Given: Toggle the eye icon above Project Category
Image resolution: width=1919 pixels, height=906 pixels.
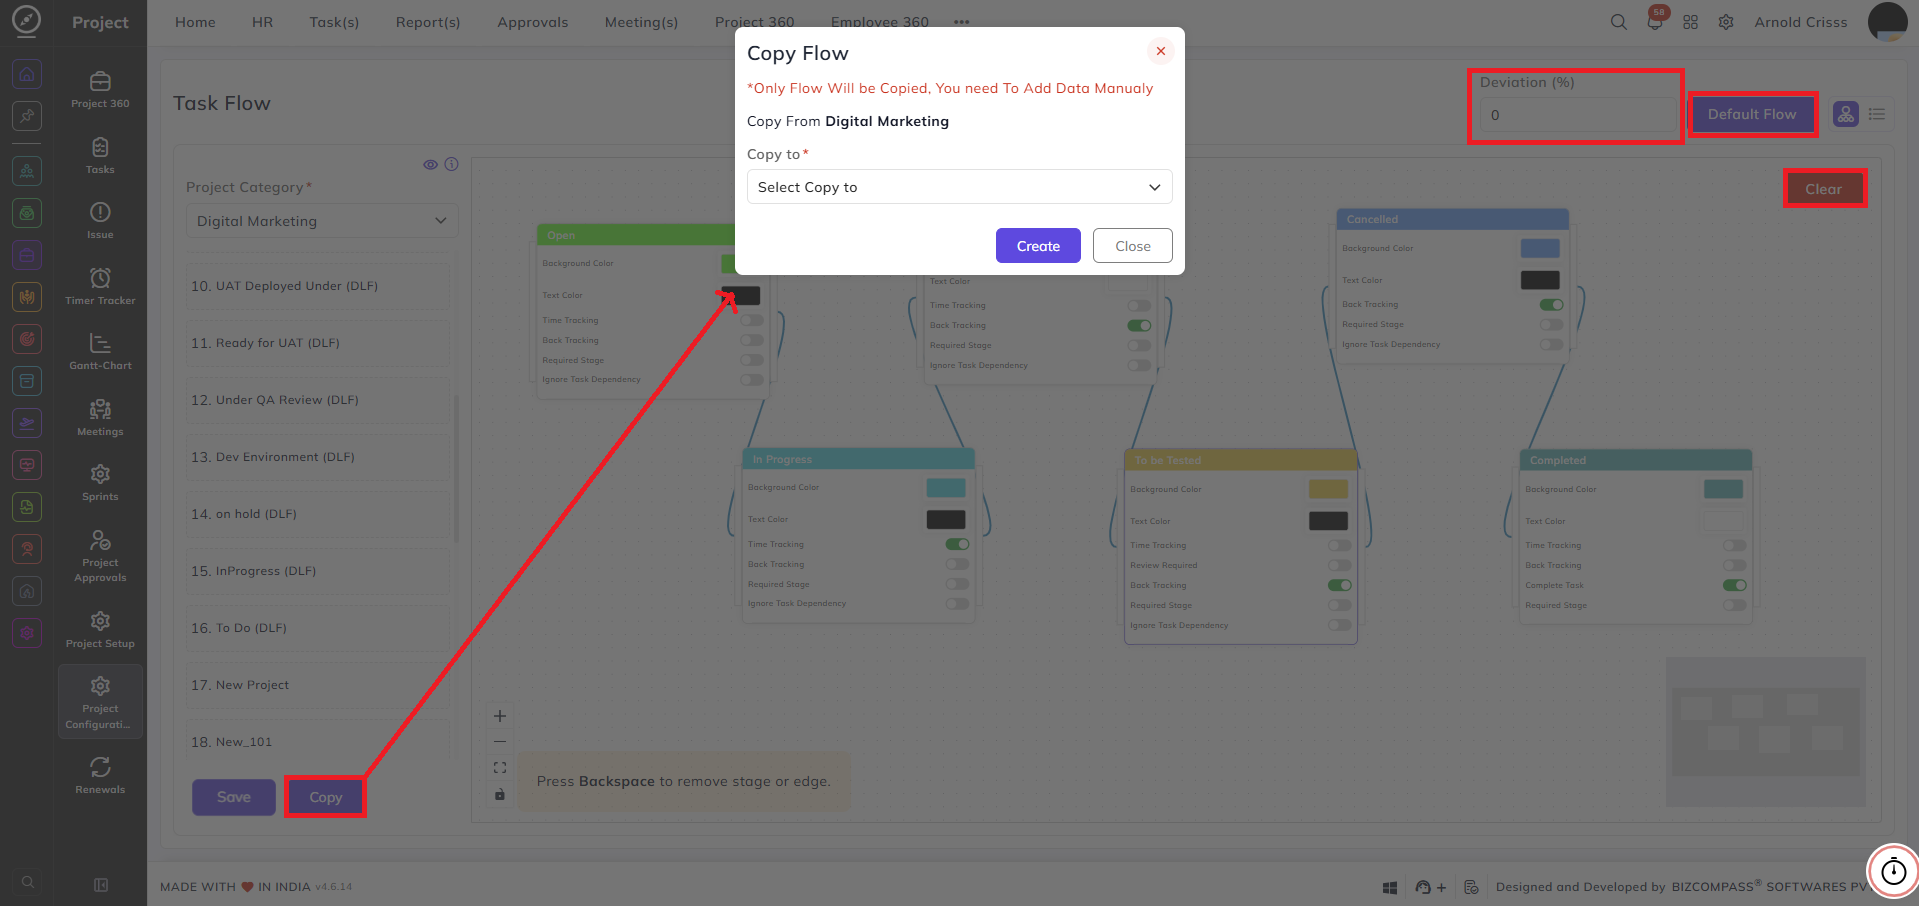Looking at the screenshot, I should click(x=431, y=164).
